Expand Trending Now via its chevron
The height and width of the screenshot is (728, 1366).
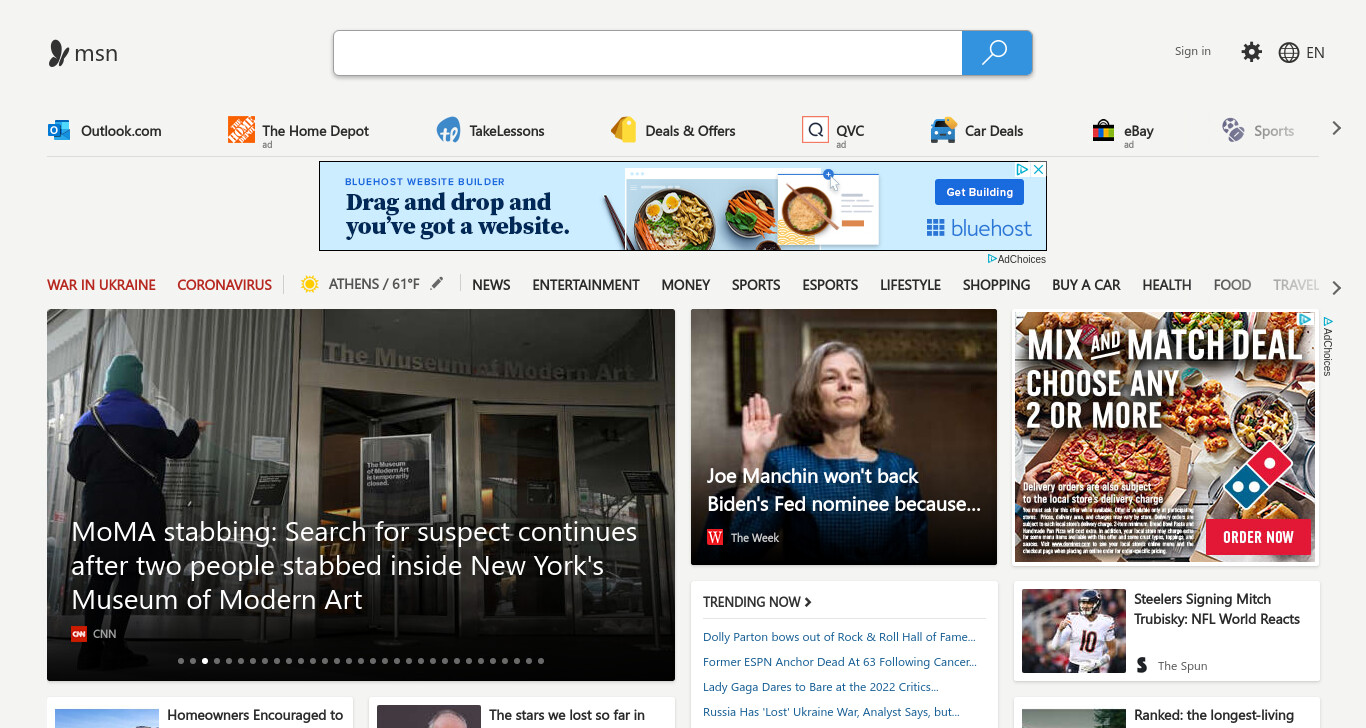pyautogui.click(x=808, y=602)
